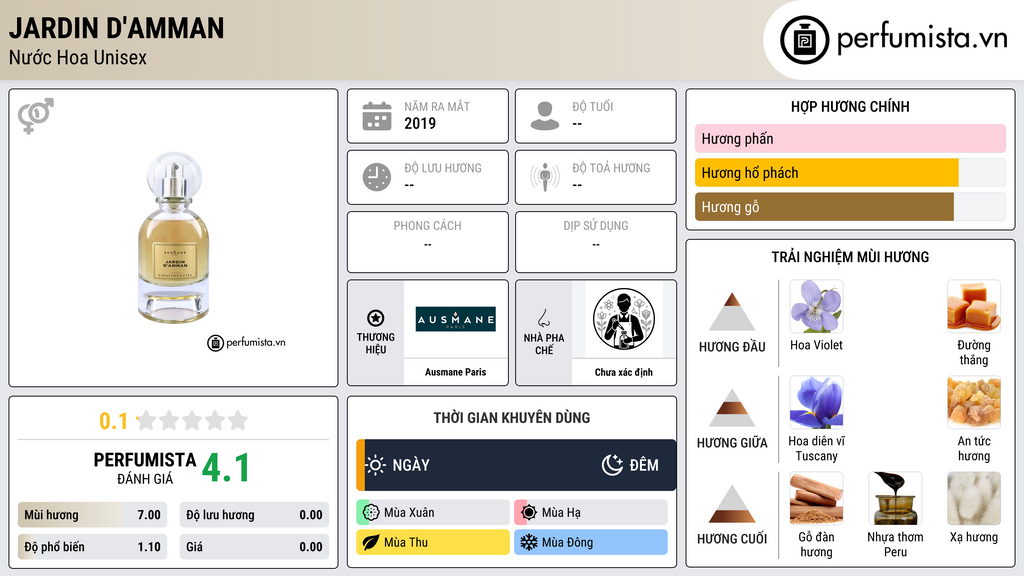Viewport: 1024px width, 576px height.
Task: Click the Hương đầu pyramid icon
Action: (732, 312)
